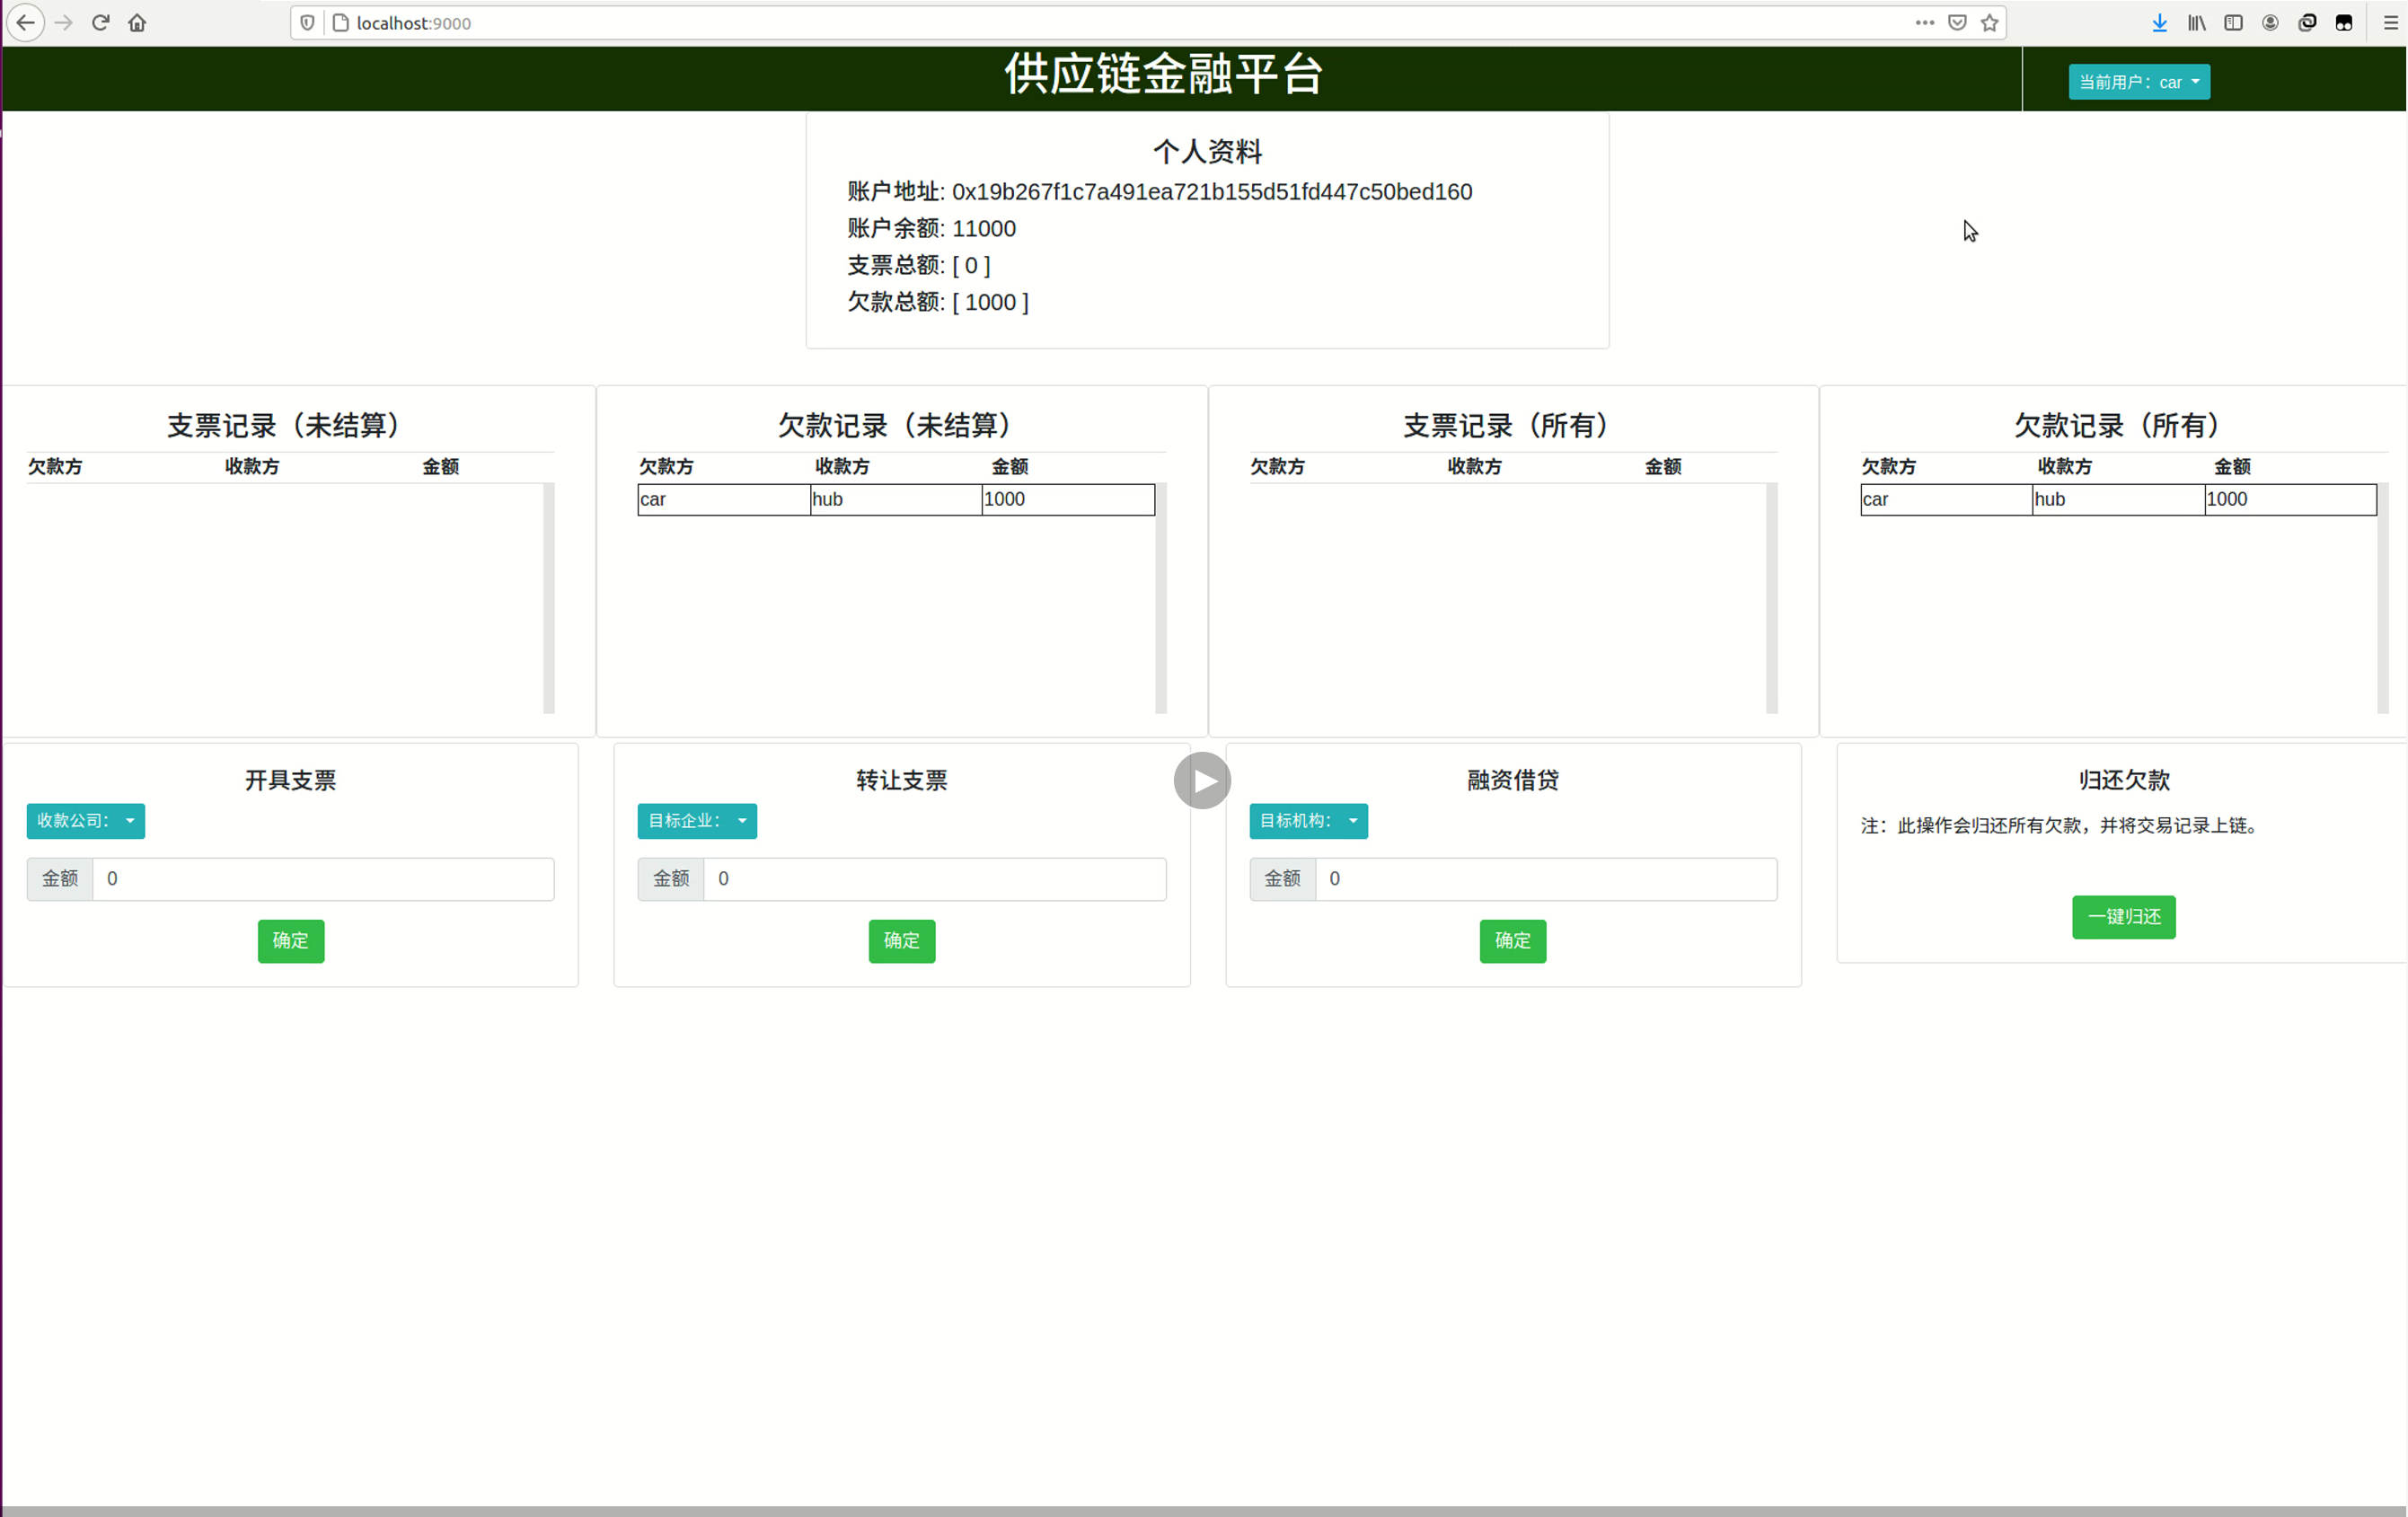Expand the 收款公司 dropdown
Screen dimensions: 2408x1517
(85, 821)
